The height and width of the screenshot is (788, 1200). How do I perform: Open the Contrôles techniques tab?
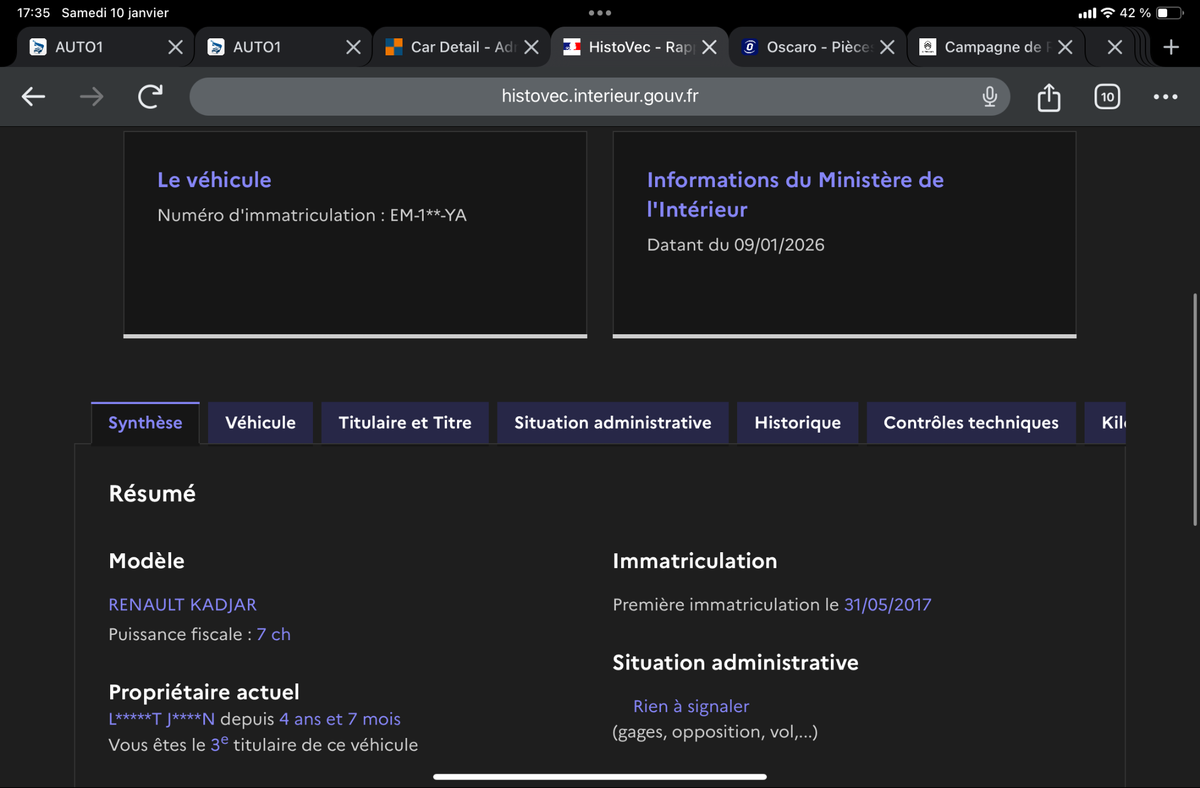tap(970, 423)
